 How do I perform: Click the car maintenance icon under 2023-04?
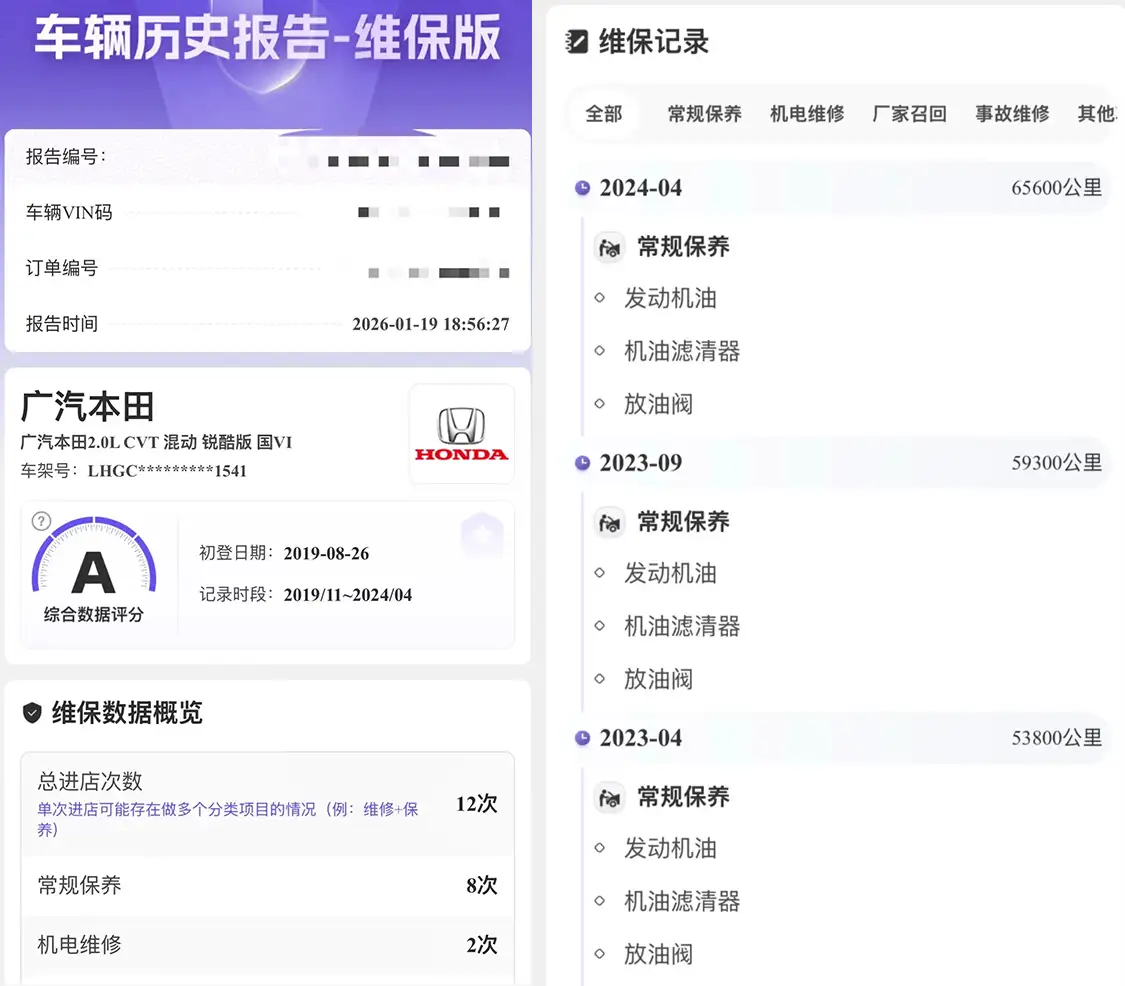(x=610, y=797)
